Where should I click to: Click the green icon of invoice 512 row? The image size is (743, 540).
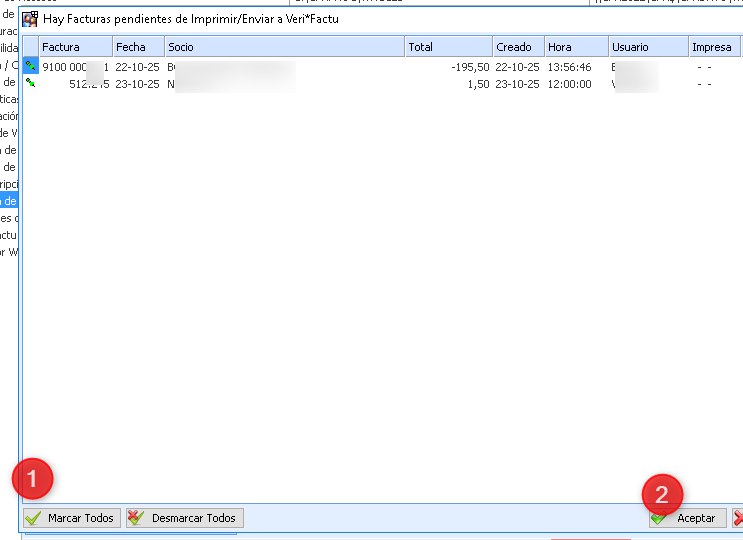(x=30, y=84)
